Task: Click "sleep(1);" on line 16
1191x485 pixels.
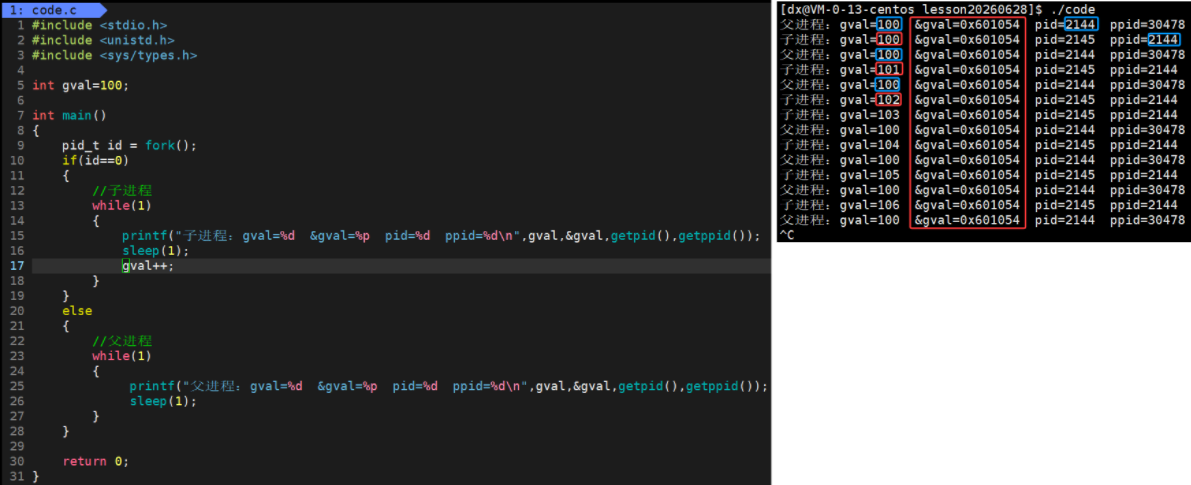Action: point(156,250)
